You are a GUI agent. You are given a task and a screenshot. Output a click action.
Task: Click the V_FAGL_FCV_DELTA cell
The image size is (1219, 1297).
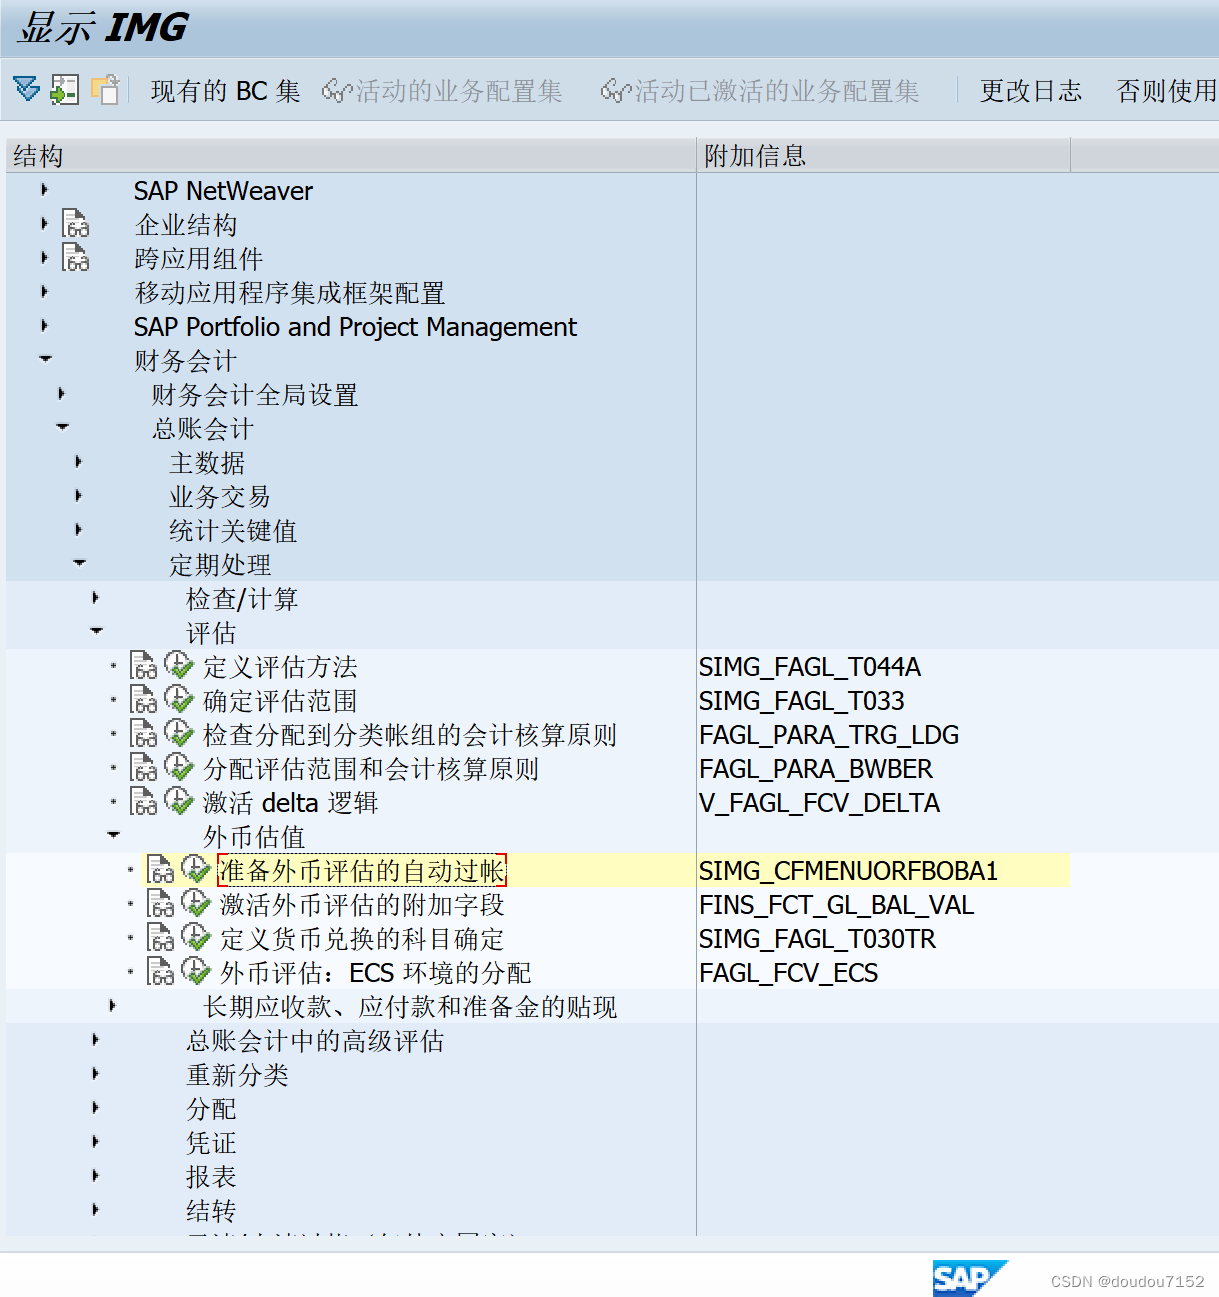[819, 803]
